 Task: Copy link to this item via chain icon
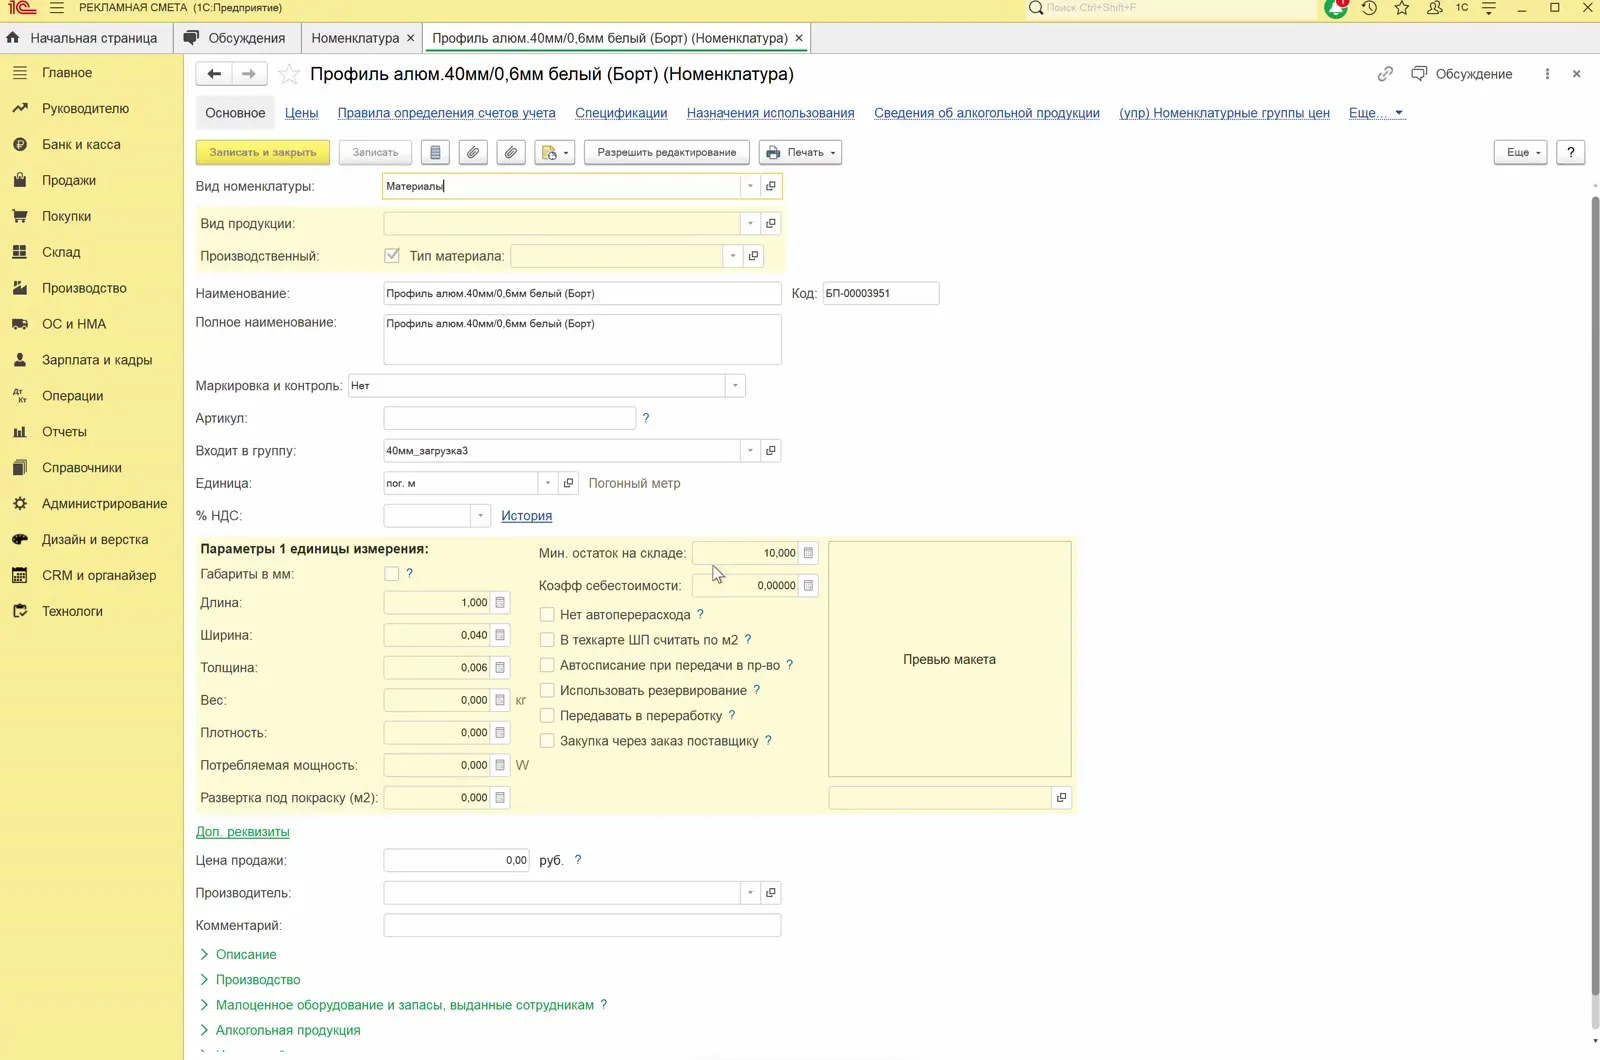click(1385, 74)
